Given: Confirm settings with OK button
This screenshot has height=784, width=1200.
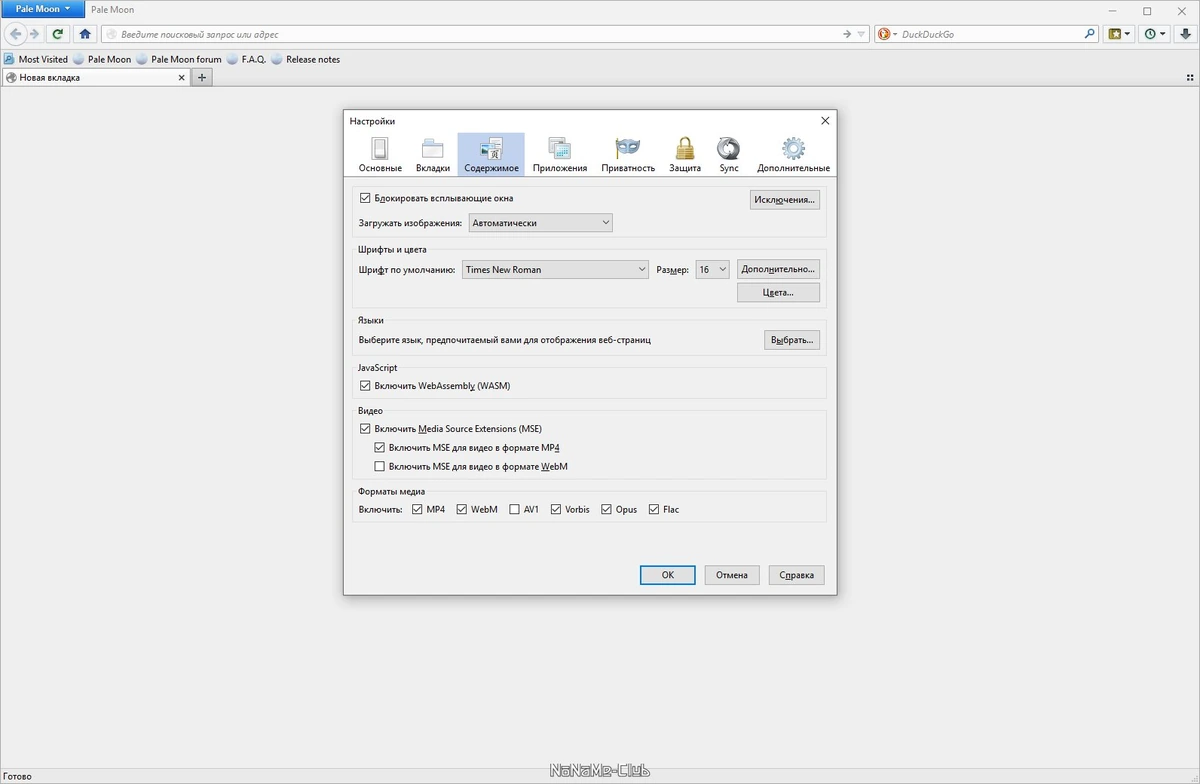Looking at the screenshot, I should click(x=668, y=575).
